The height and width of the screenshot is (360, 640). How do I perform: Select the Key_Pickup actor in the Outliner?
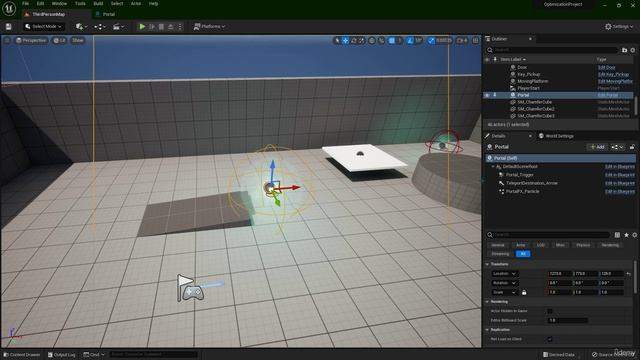(529, 74)
